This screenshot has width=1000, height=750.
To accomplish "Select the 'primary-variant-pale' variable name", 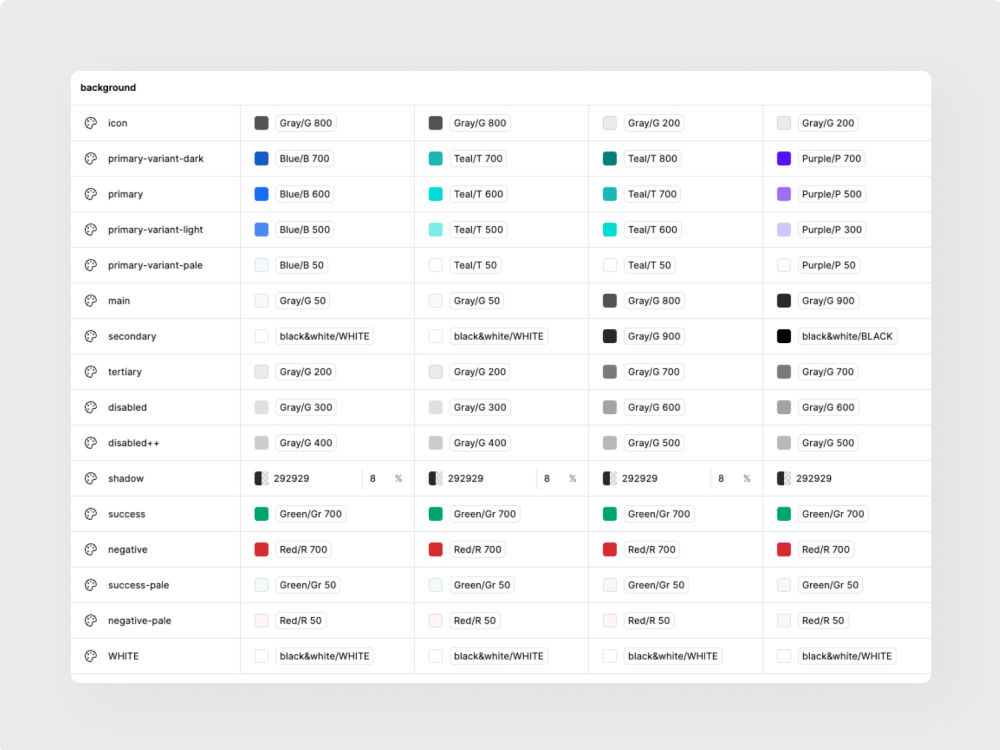I will point(156,265).
